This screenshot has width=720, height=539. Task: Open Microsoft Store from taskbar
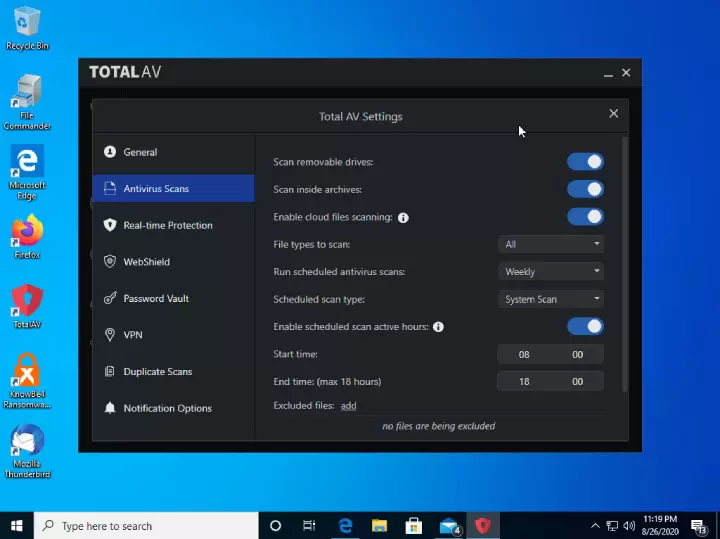coord(414,526)
